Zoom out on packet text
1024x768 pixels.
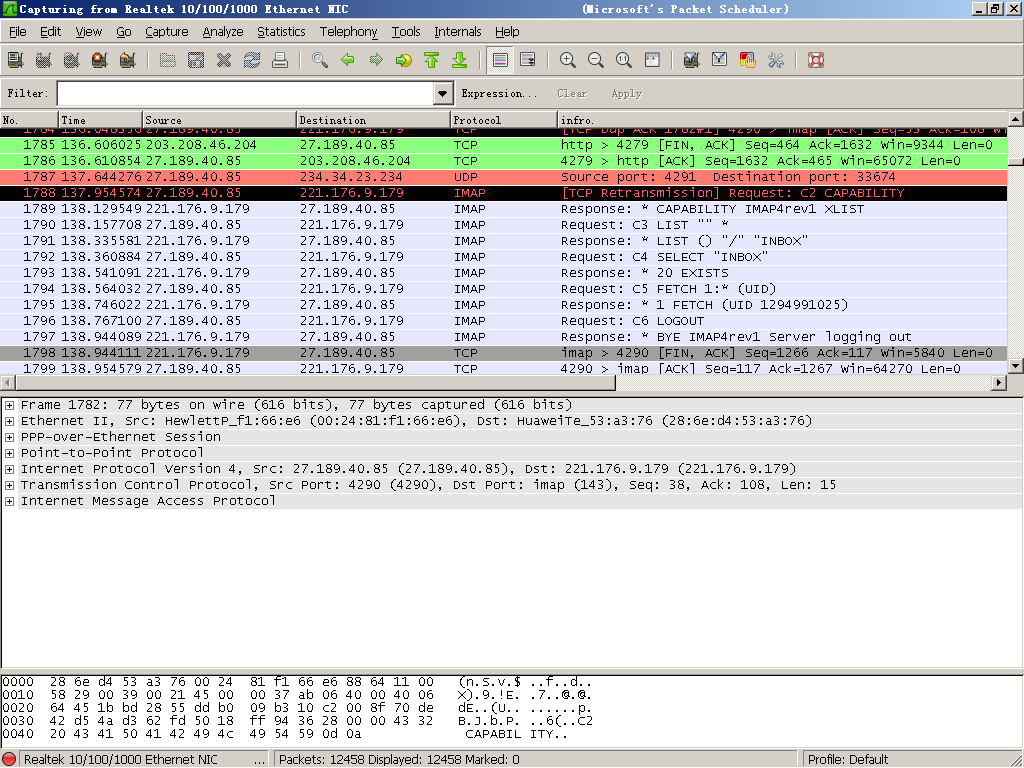point(596,60)
